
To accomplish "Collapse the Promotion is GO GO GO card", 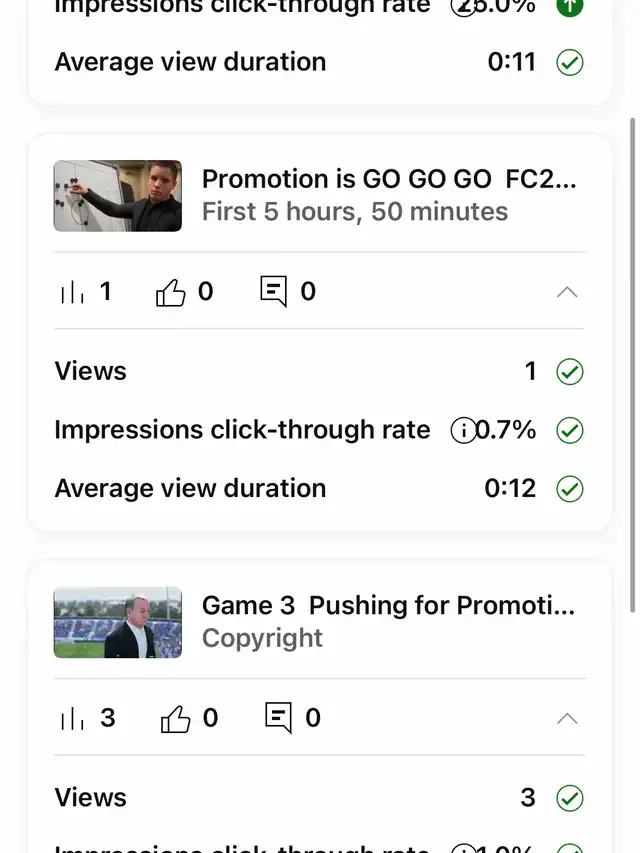I will coord(567,292).
